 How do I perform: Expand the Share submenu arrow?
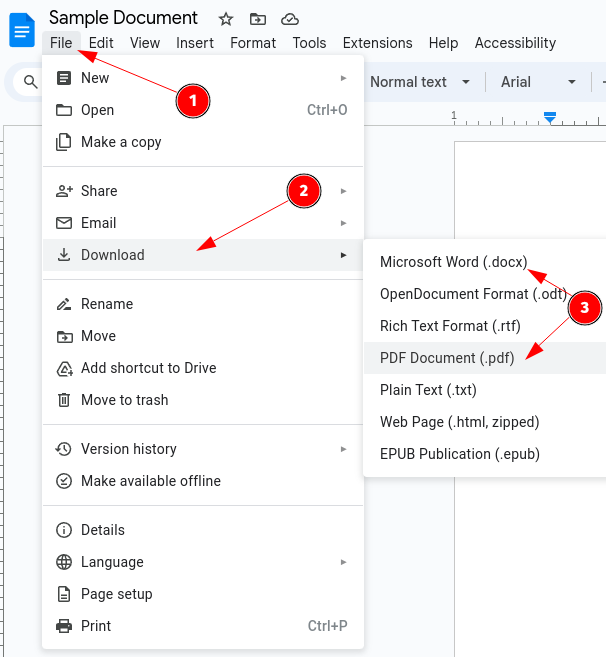click(343, 191)
